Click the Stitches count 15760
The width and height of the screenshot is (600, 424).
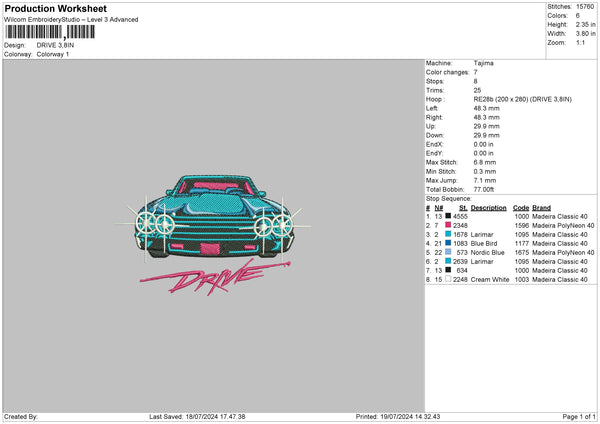[585, 7]
